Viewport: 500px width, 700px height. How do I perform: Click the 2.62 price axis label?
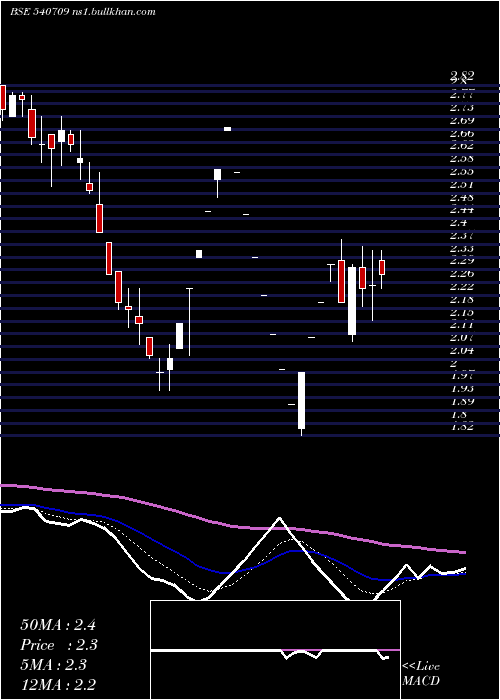(462, 146)
